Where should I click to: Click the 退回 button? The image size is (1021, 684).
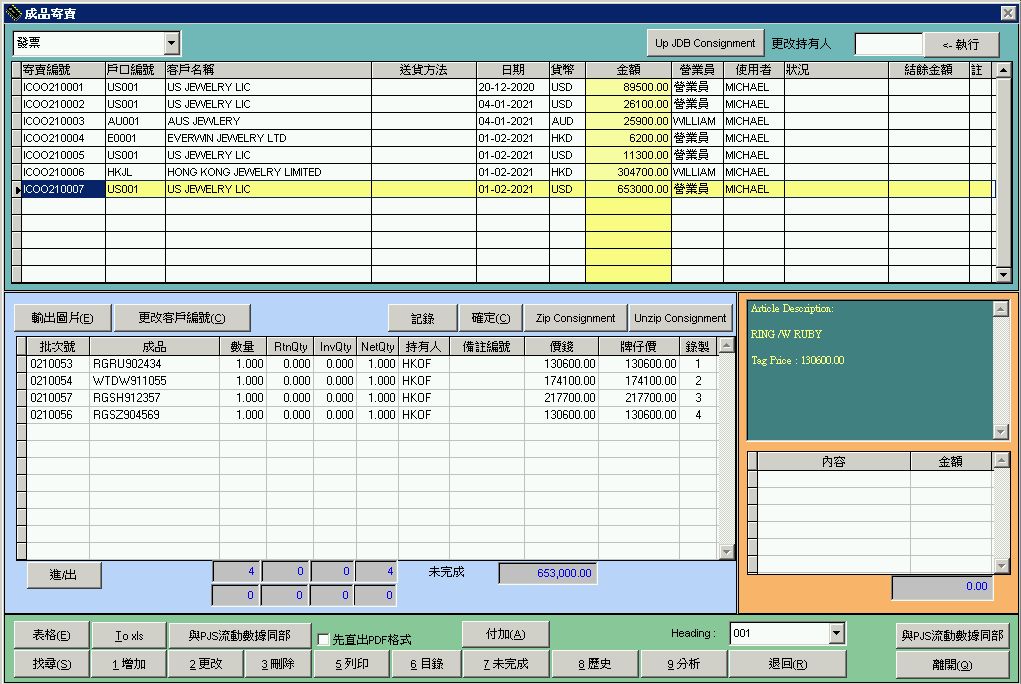tap(788, 664)
